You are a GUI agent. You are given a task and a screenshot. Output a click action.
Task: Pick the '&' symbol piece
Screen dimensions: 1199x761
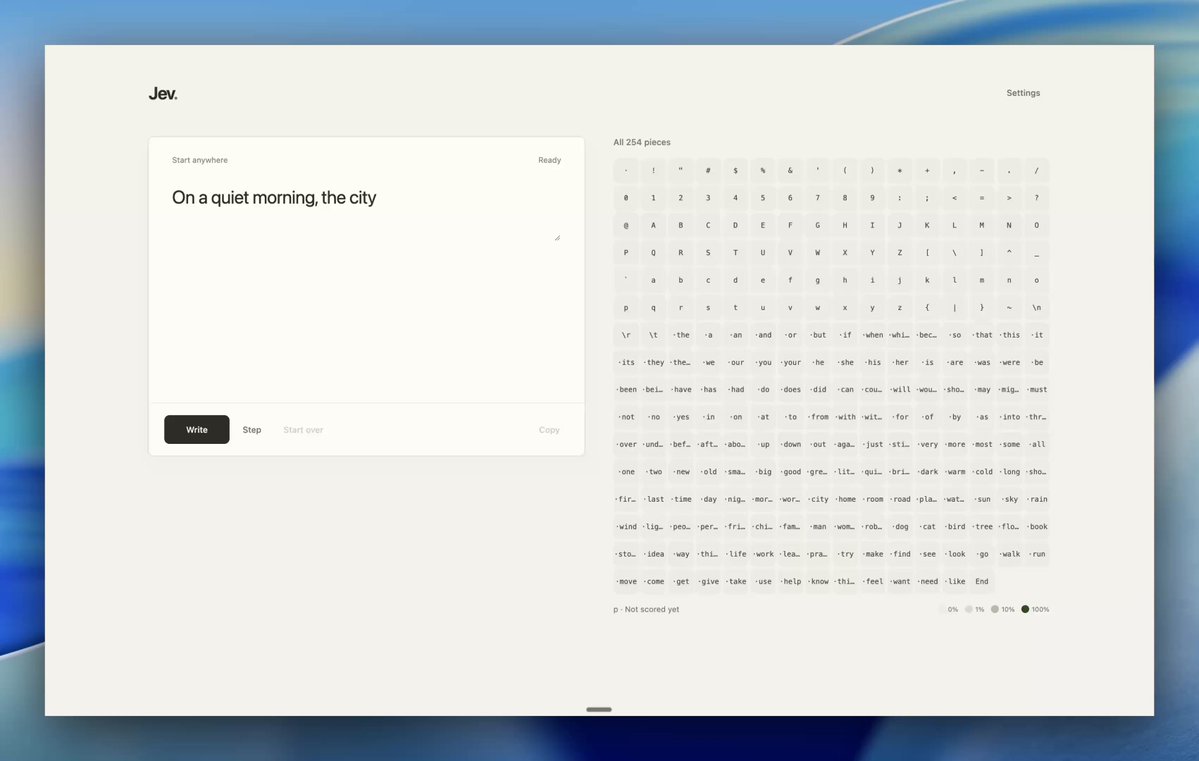[791, 171]
